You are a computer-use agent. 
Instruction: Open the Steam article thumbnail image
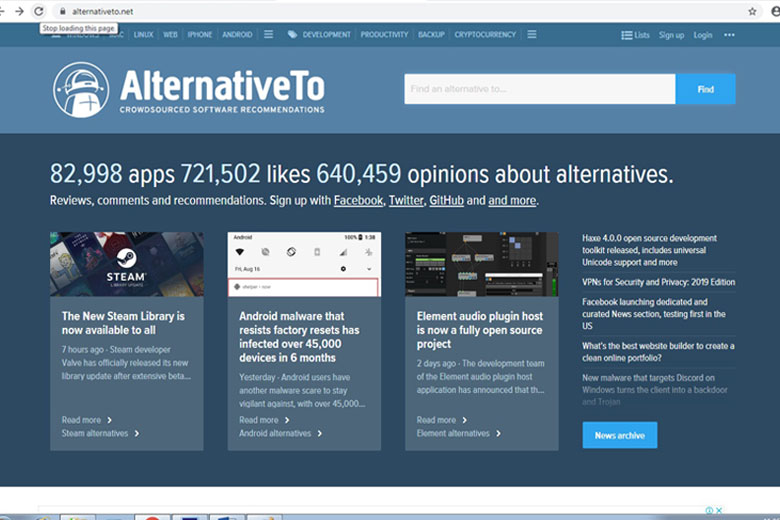[127, 264]
